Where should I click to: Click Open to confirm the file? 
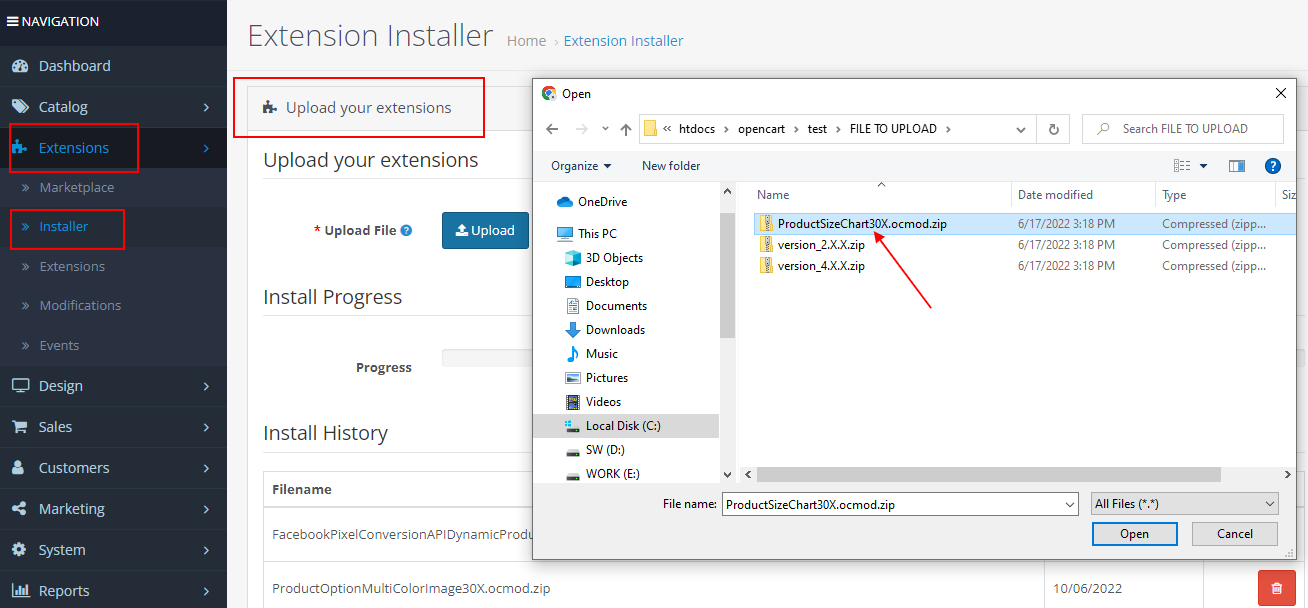1134,534
